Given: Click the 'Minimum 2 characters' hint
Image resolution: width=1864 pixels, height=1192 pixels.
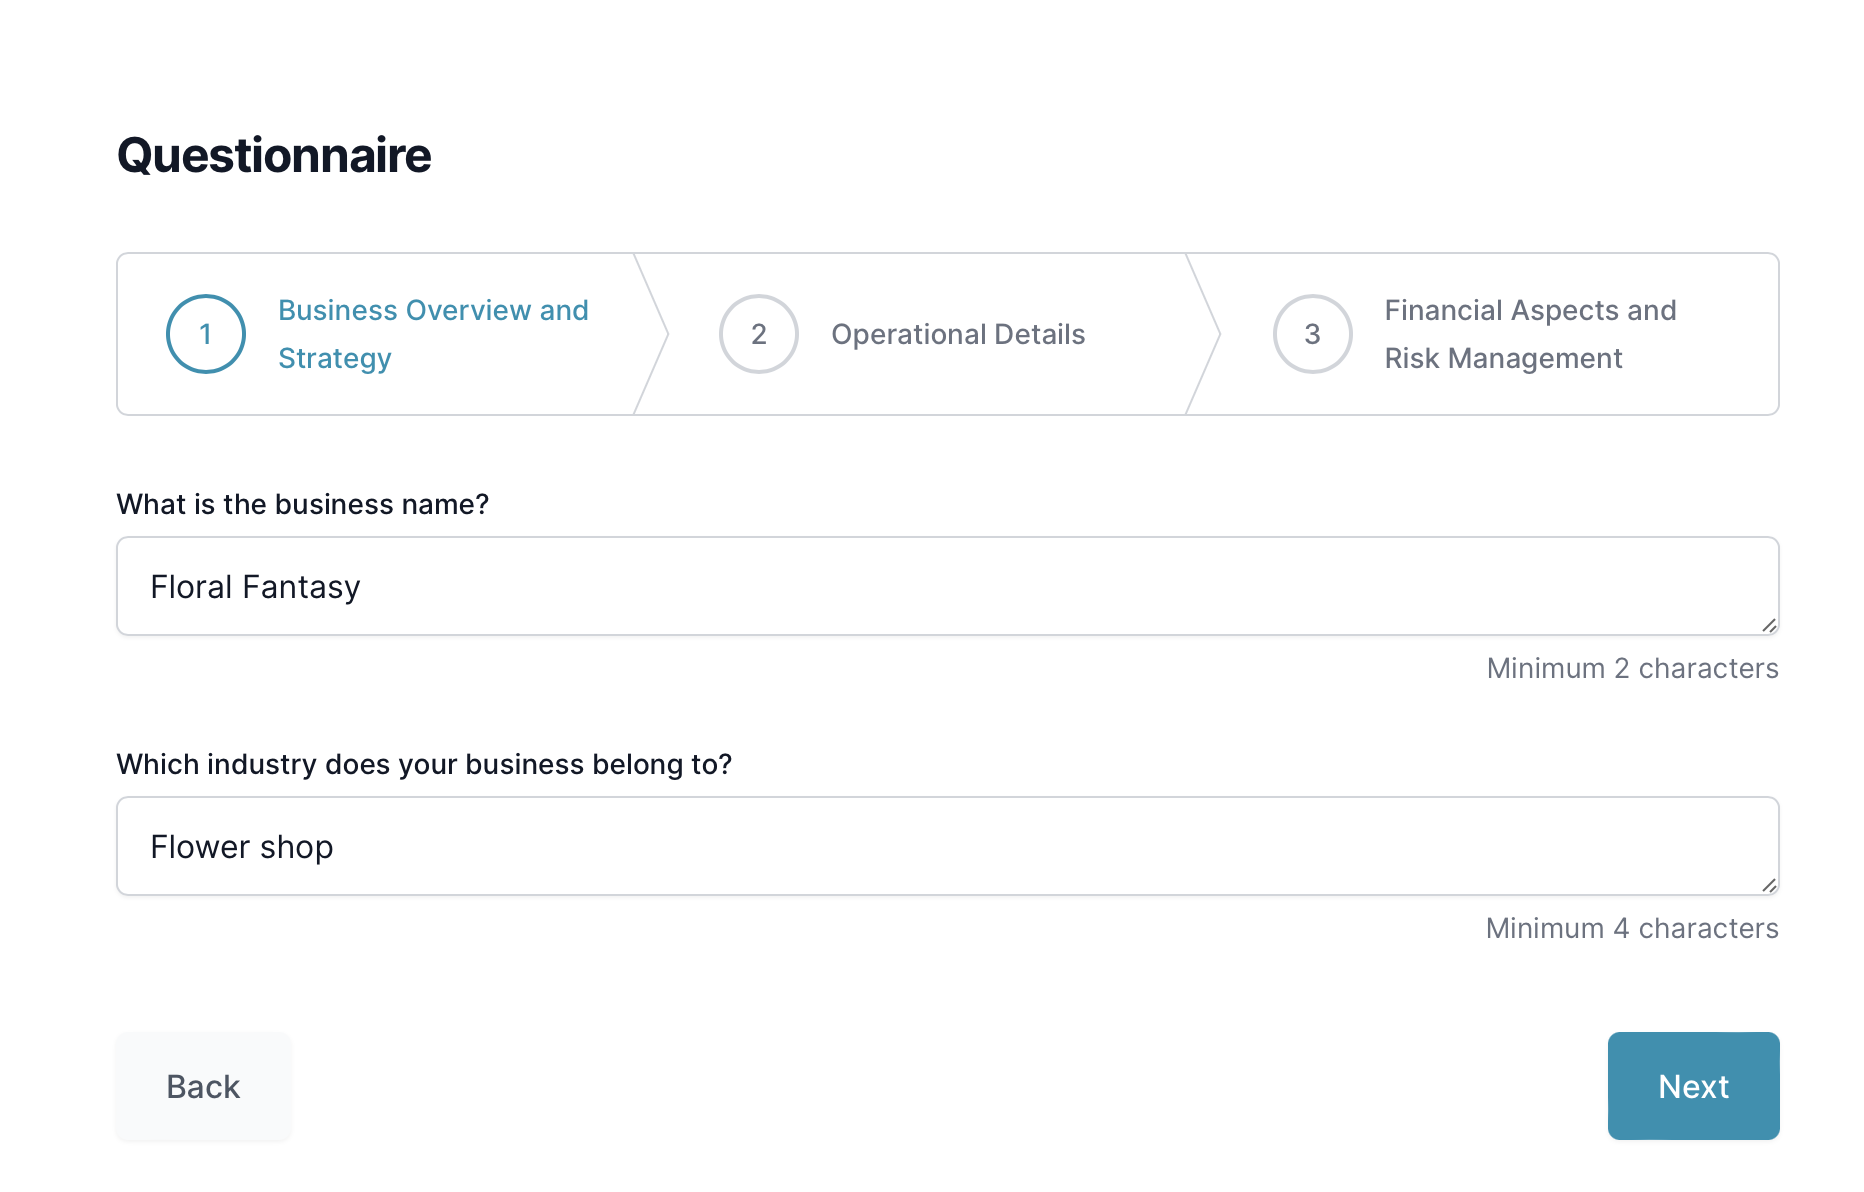Looking at the screenshot, I should (1632, 668).
